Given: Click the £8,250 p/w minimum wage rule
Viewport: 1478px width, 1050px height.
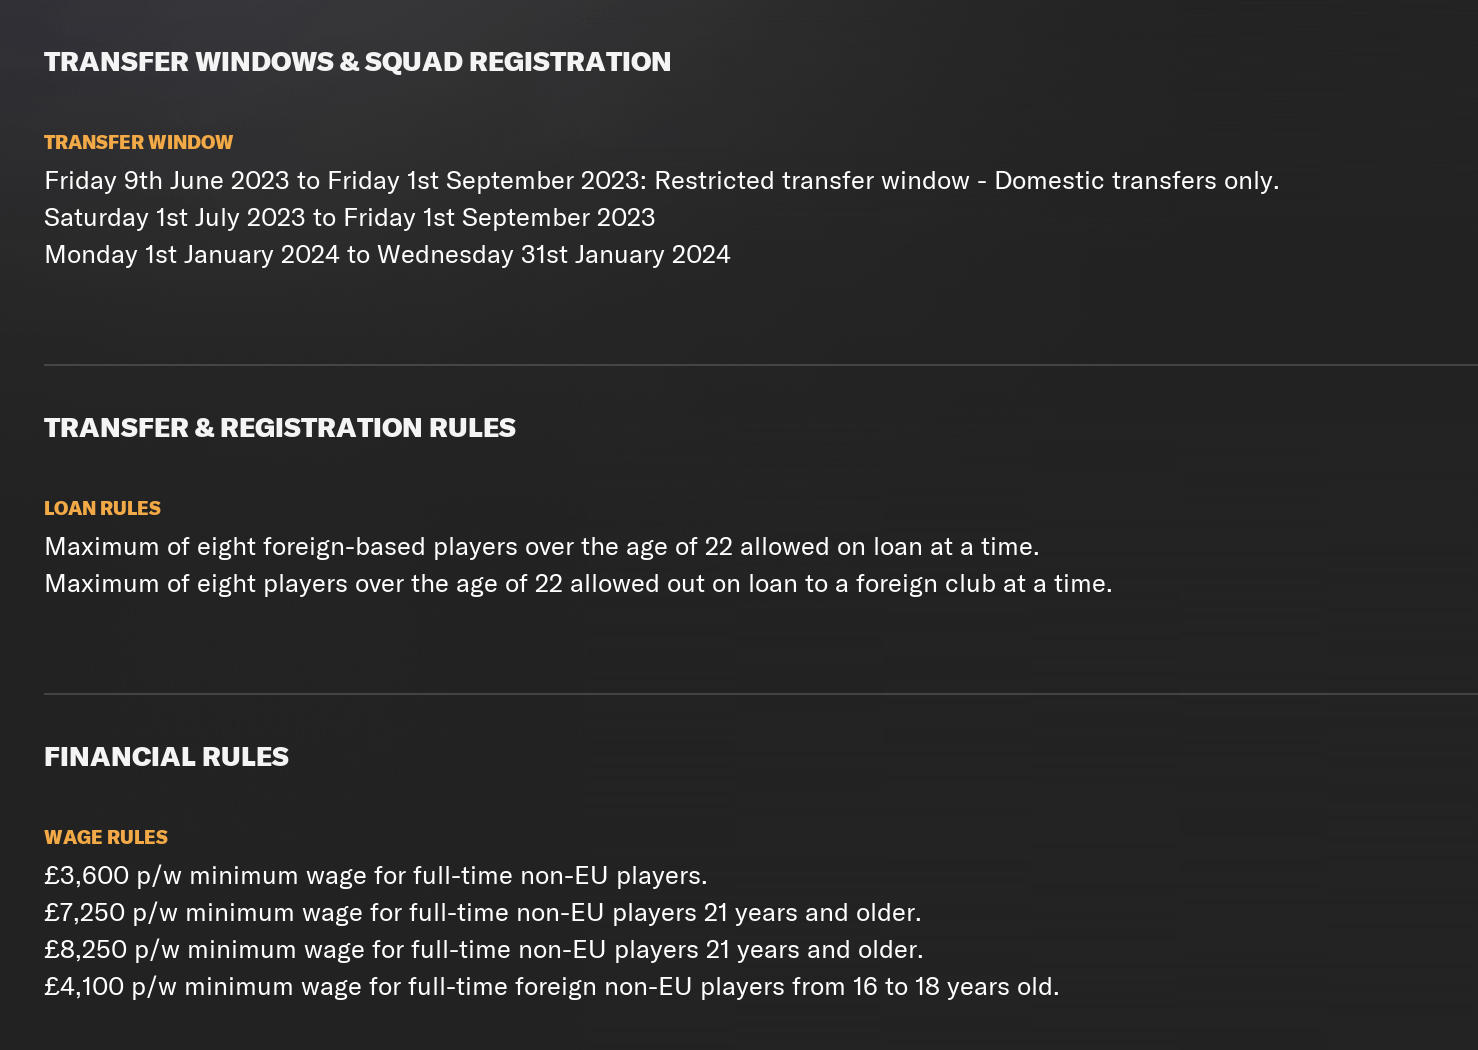Looking at the screenshot, I should pos(484,950).
